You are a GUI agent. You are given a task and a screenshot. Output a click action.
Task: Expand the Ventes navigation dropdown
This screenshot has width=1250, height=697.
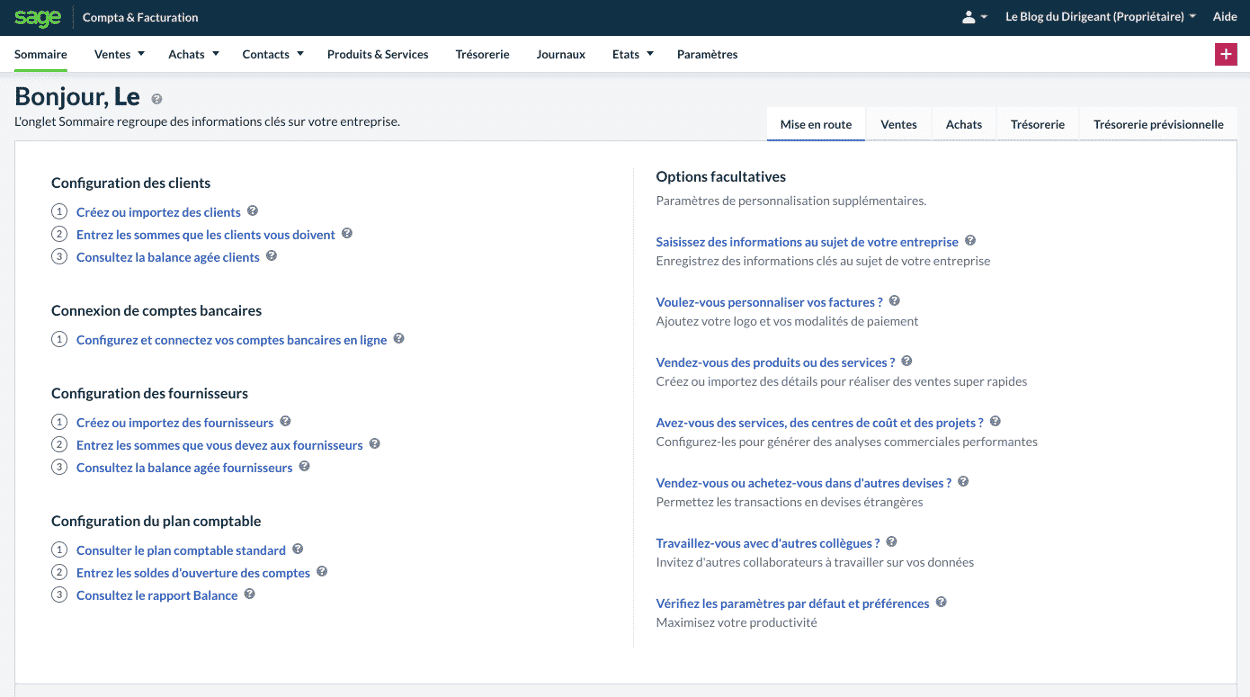coord(119,54)
